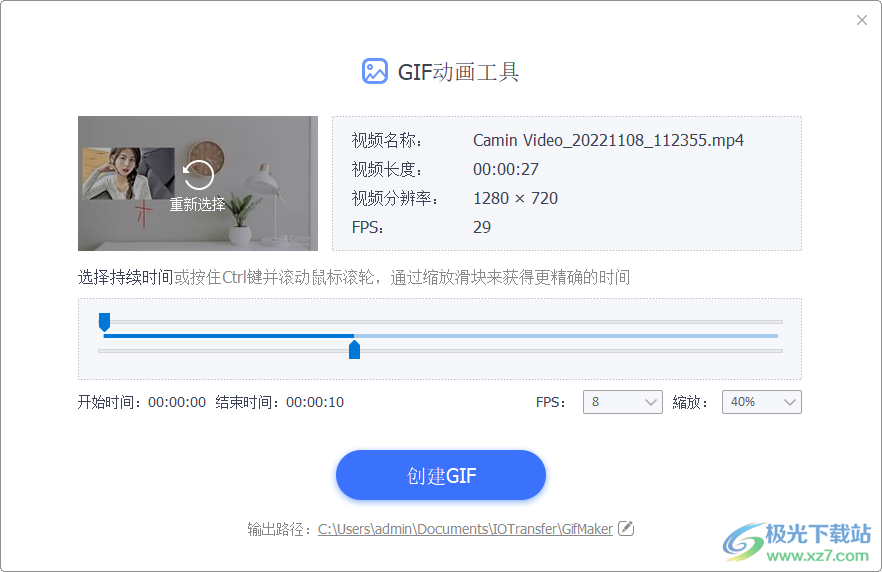
Task: Click the edit output path pencil icon
Action: point(626,528)
